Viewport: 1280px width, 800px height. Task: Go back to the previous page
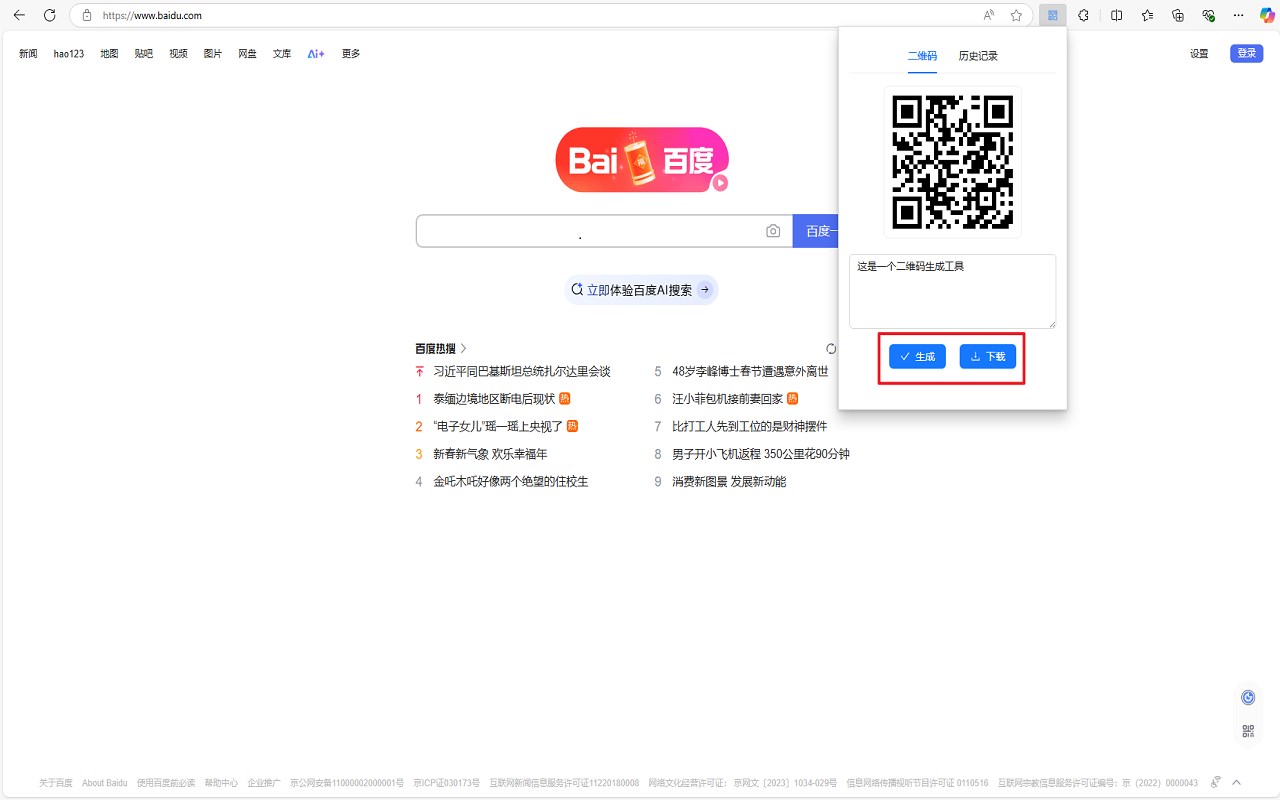click(x=19, y=15)
